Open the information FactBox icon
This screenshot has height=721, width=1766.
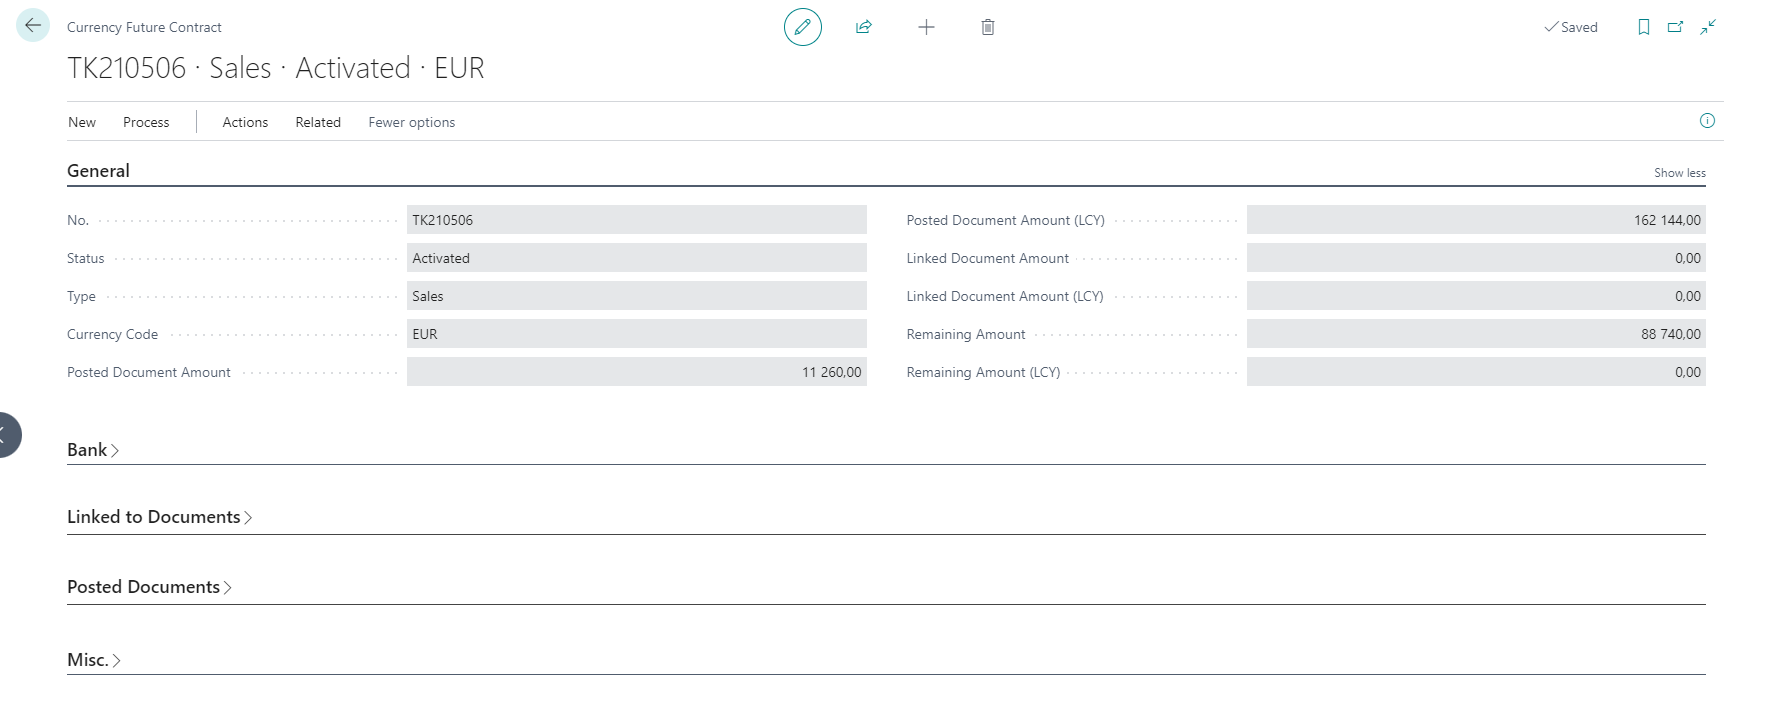(1707, 121)
